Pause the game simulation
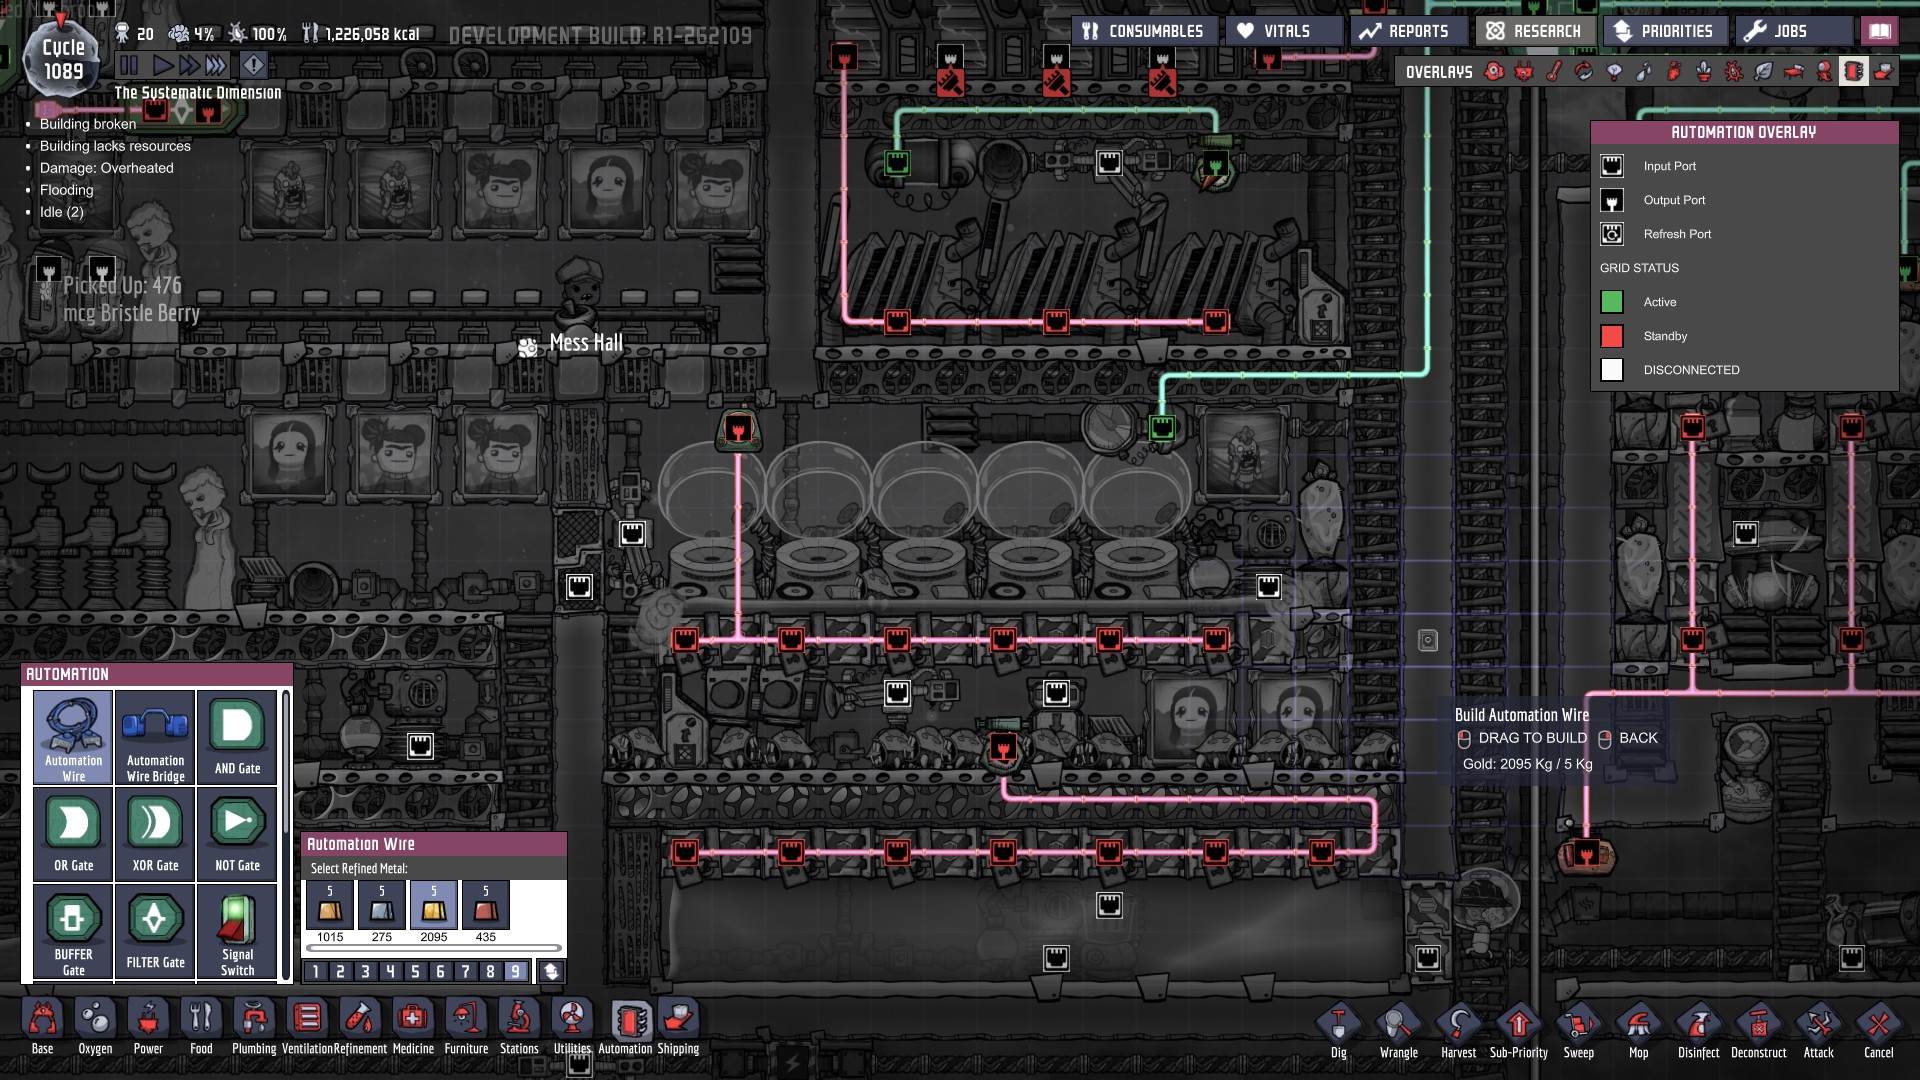 pyautogui.click(x=129, y=66)
